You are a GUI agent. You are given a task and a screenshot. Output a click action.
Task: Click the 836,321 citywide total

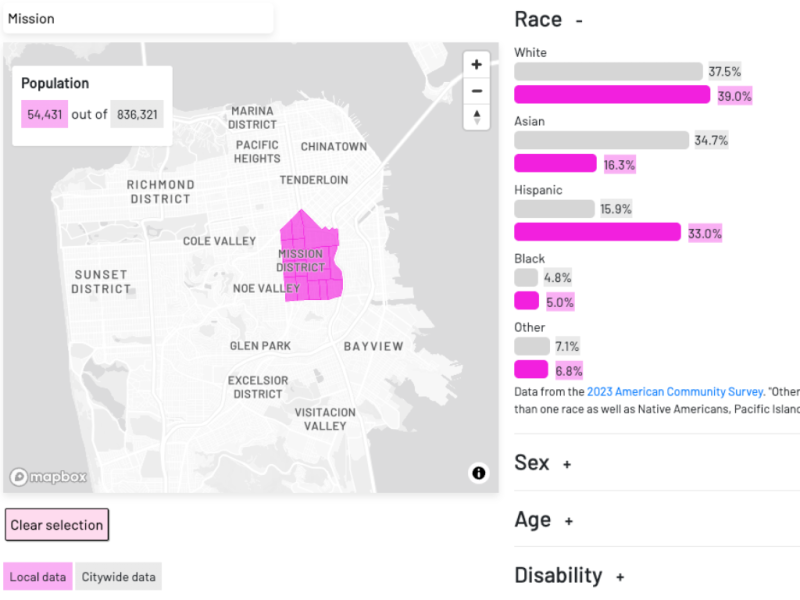pyautogui.click(x=137, y=113)
